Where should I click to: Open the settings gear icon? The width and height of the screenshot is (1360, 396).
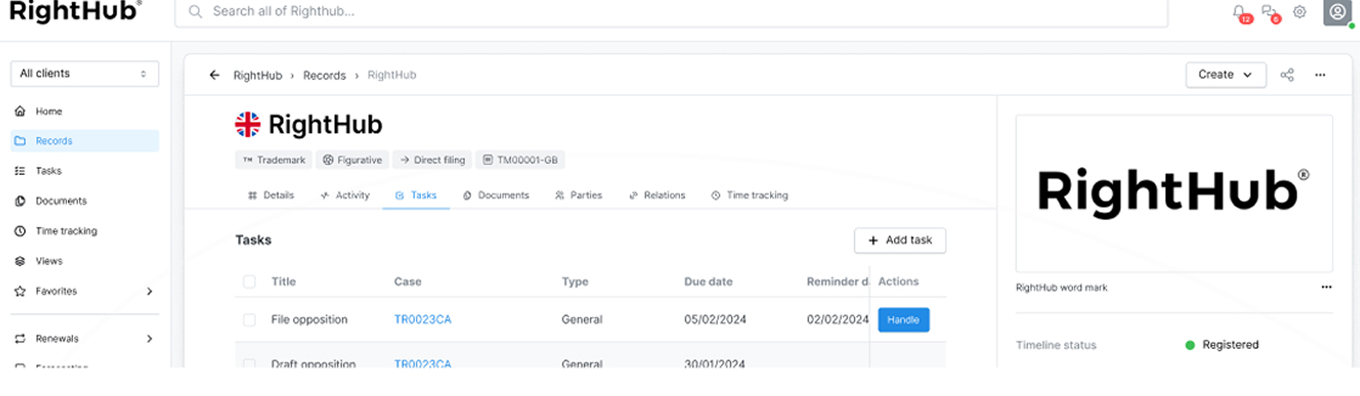pyautogui.click(x=1300, y=12)
